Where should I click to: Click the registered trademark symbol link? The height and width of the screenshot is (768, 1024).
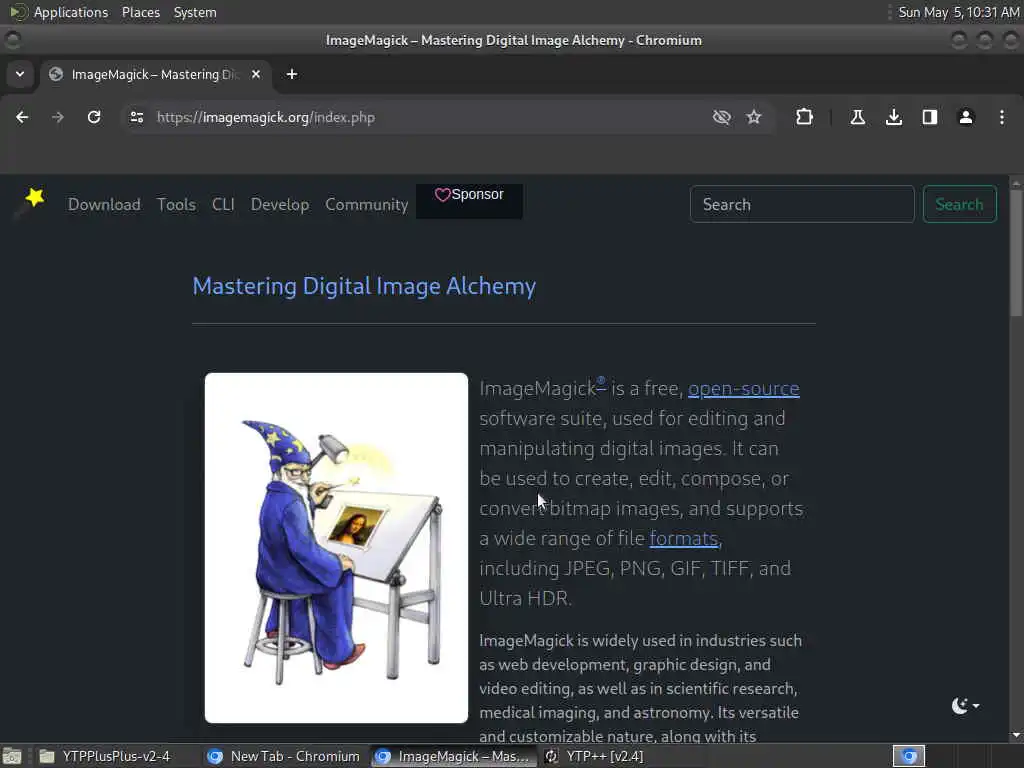click(601, 382)
